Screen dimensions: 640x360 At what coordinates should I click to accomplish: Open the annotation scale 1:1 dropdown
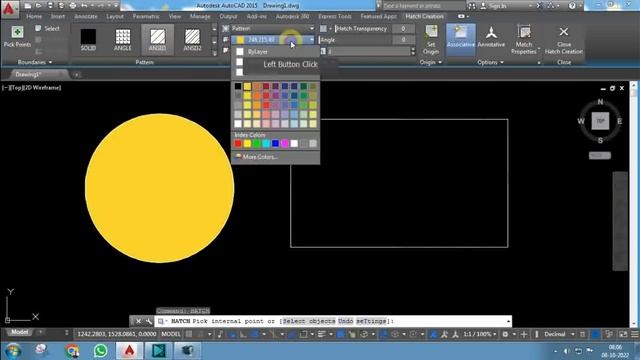pyautogui.click(x=480, y=334)
